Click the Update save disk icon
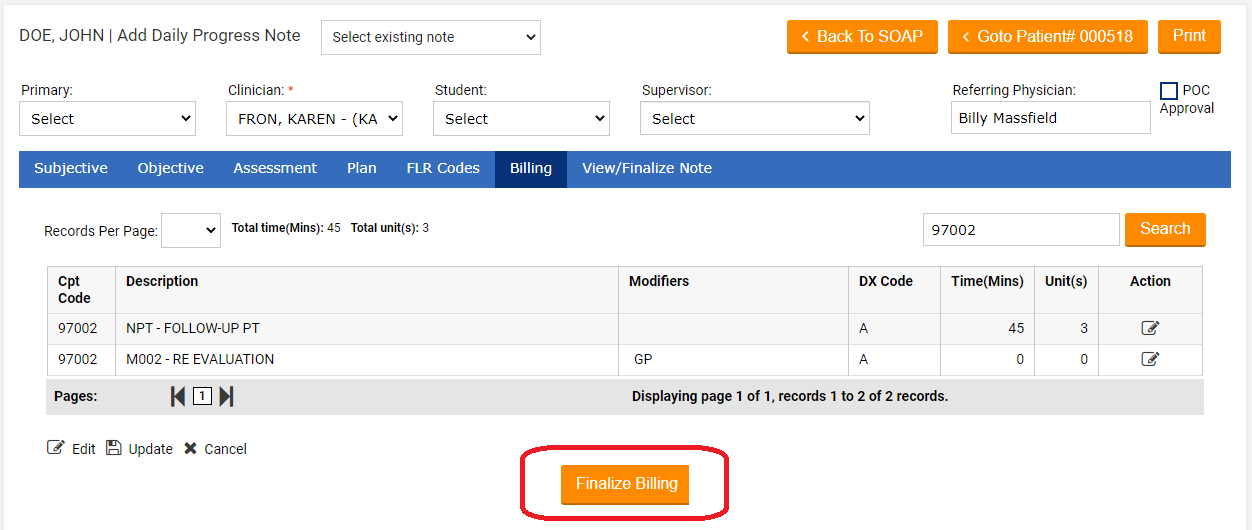Screen dimensions: 1252x530 (113, 448)
